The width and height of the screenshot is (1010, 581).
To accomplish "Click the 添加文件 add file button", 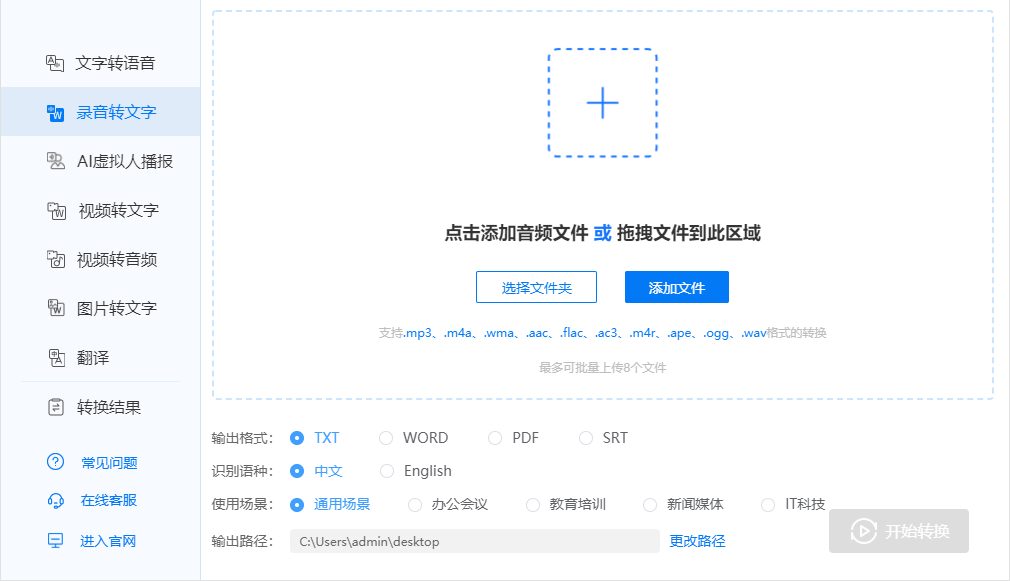I will 676,287.
